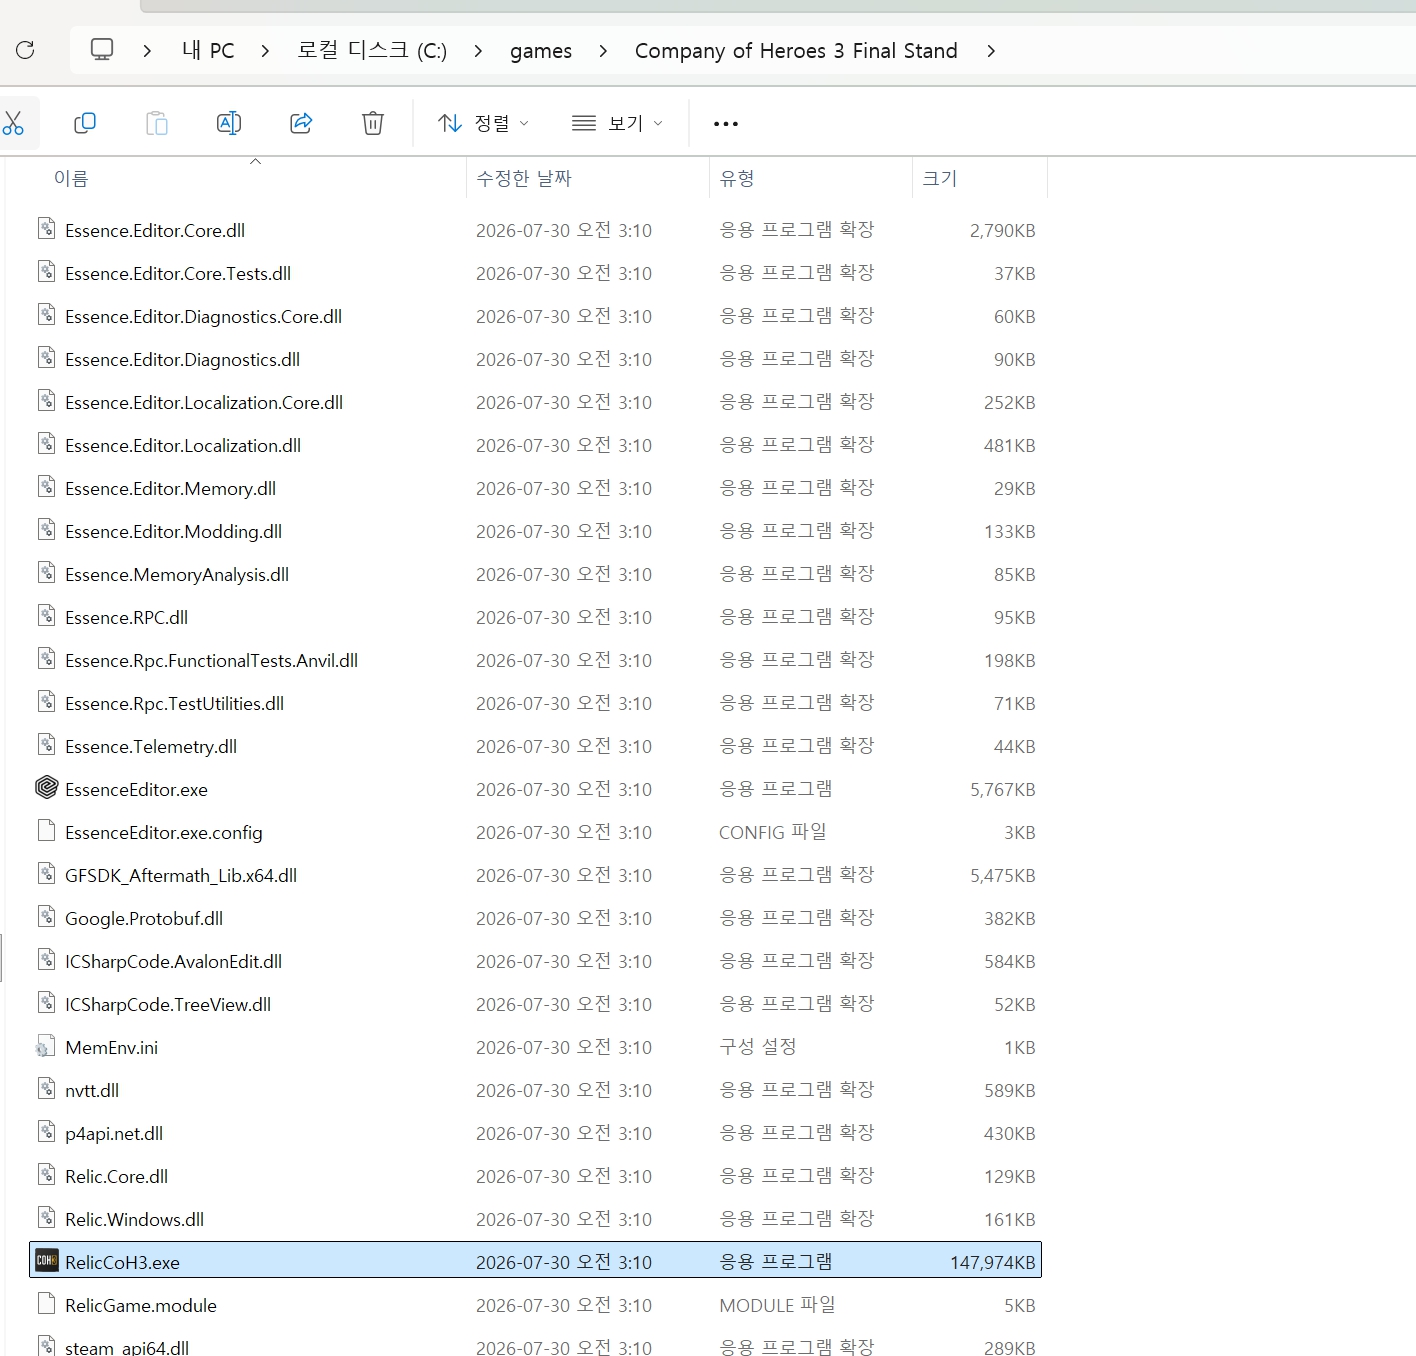
Task: Select Essence.Editor.Localization.dll file name
Action: point(183,445)
